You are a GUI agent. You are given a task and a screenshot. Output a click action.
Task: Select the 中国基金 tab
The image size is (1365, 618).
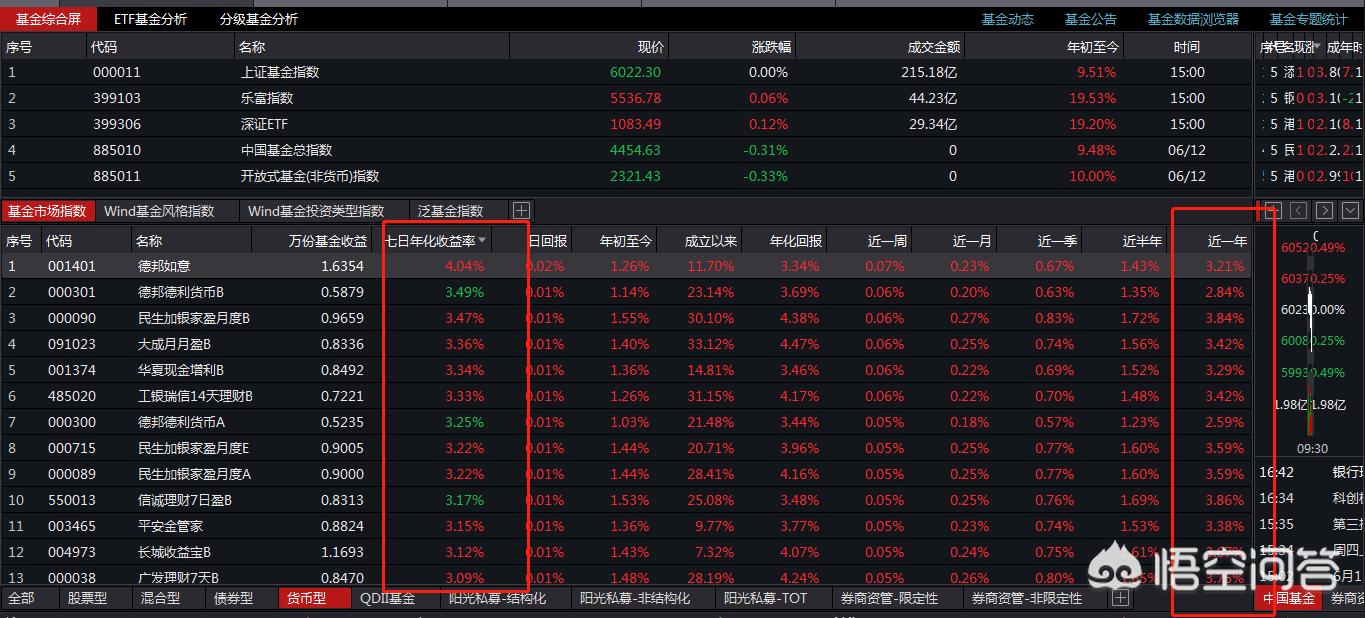pos(1288,598)
